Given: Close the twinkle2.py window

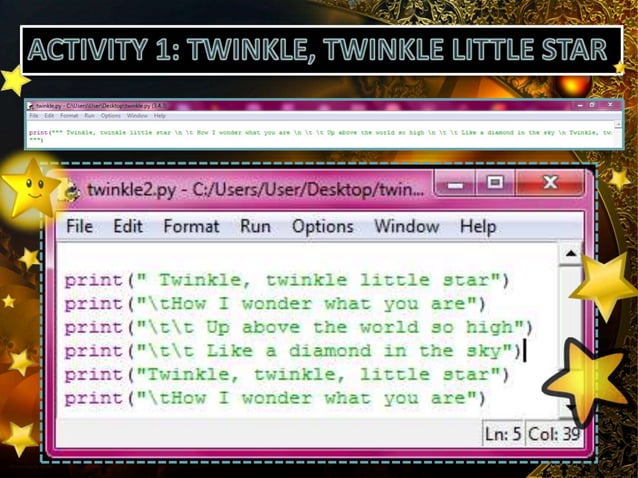Looking at the screenshot, I should (x=550, y=183).
